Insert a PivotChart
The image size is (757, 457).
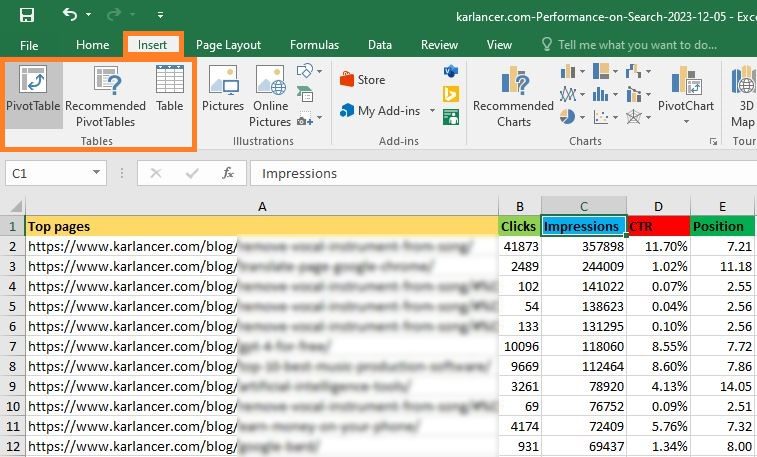coord(686,87)
